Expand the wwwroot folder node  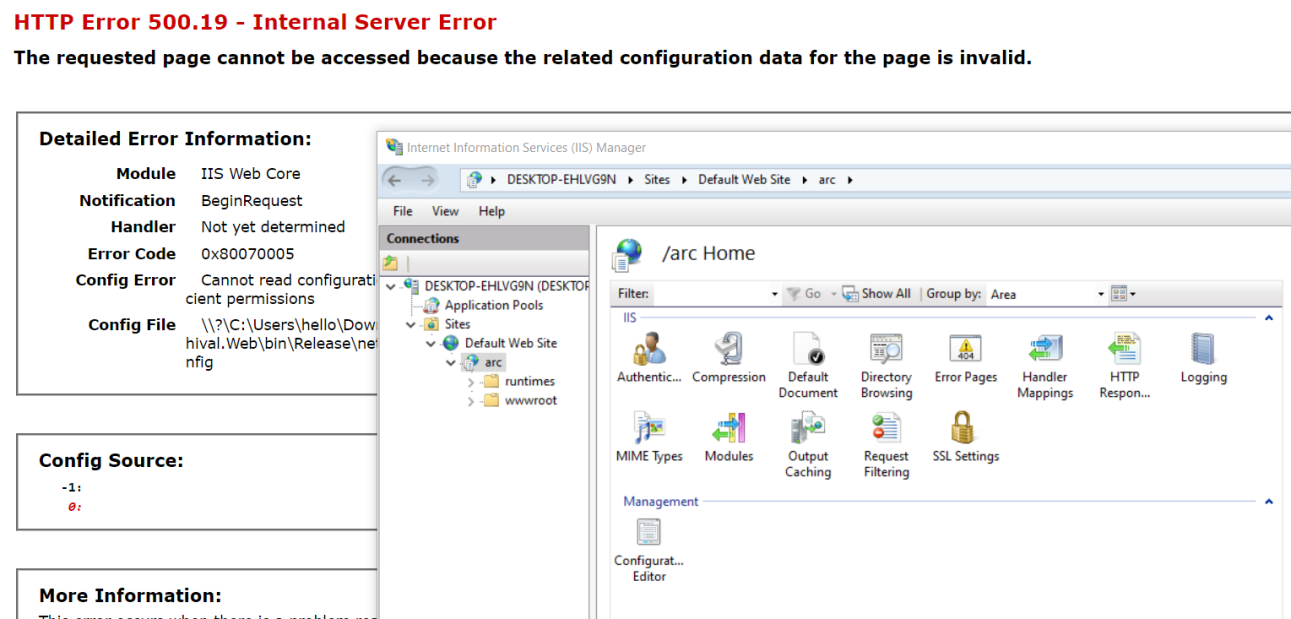(x=471, y=400)
